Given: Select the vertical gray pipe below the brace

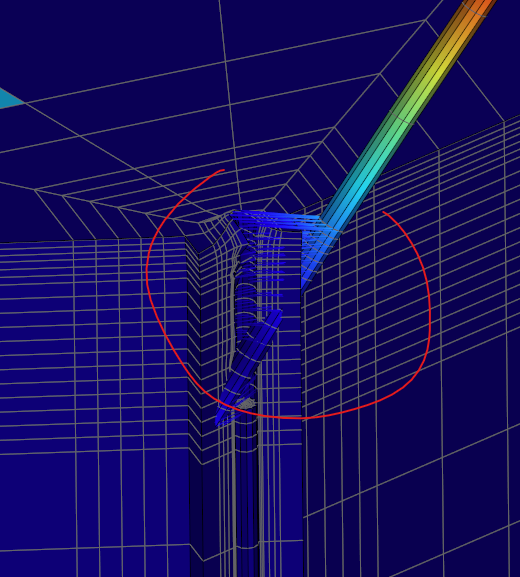Looking at the screenshot, I should pos(246,497).
